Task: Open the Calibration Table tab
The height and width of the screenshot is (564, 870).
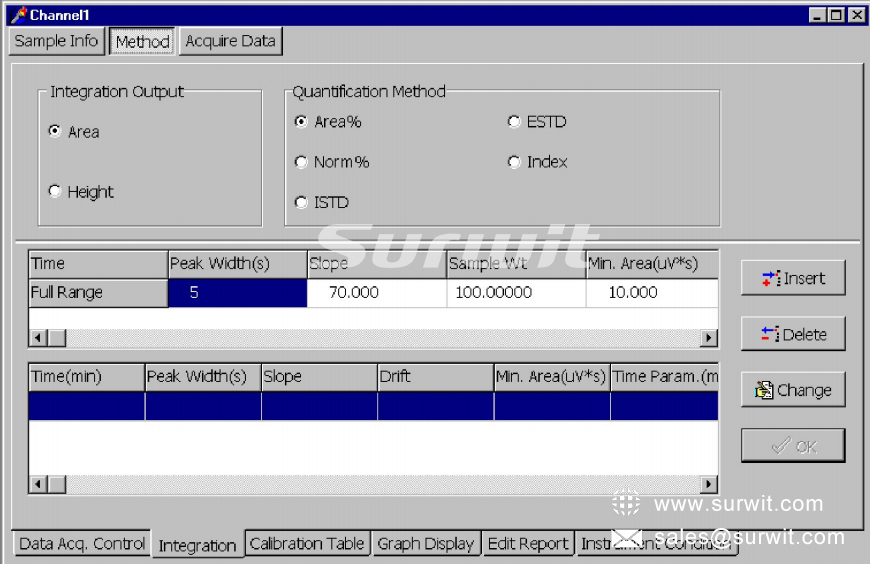Action: [307, 544]
